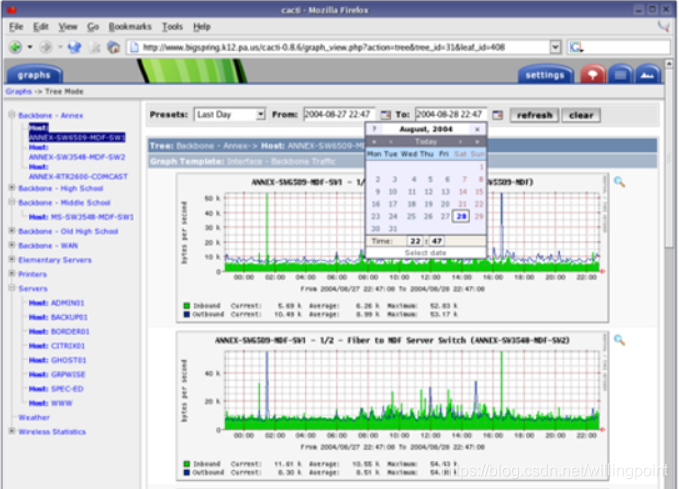This screenshot has width=679, height=489.
Task: Open the View menu
Action: click(x=68, y=27)
